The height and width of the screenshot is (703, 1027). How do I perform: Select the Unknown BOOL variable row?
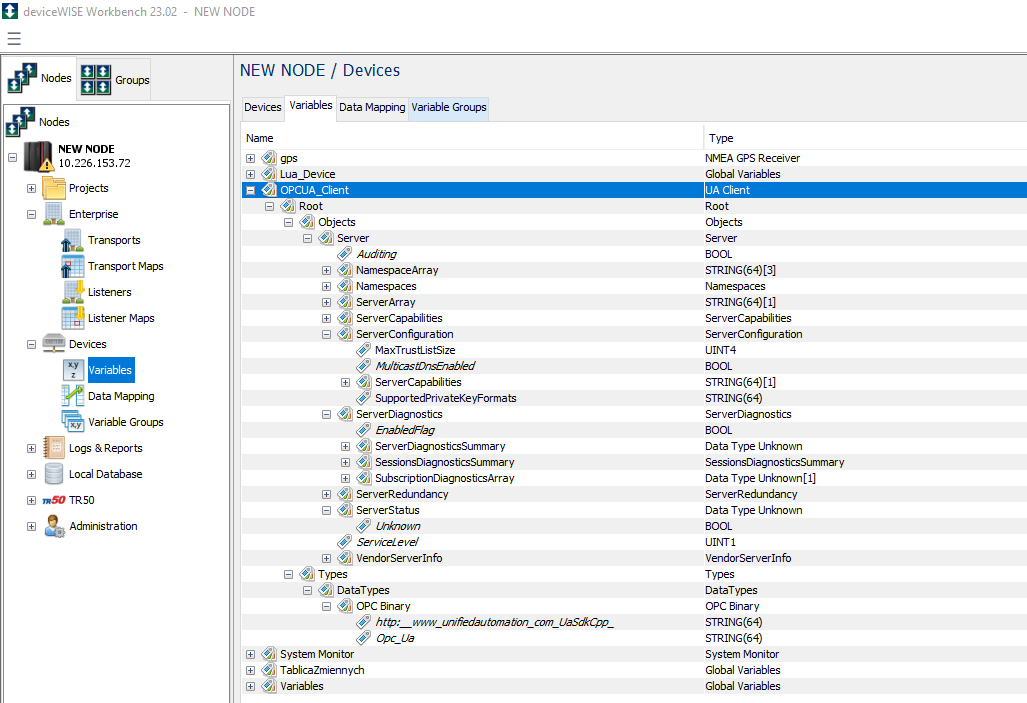point(634,525)
